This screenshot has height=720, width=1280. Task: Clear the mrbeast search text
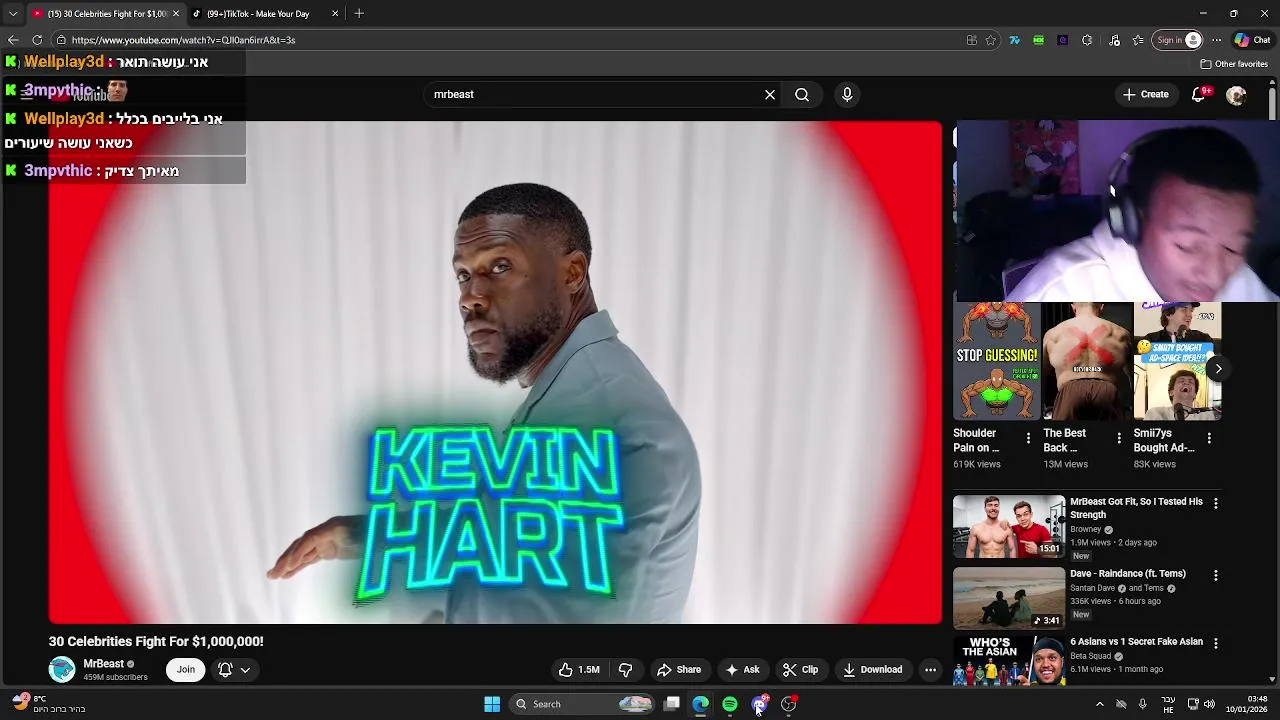coord(770,94)
